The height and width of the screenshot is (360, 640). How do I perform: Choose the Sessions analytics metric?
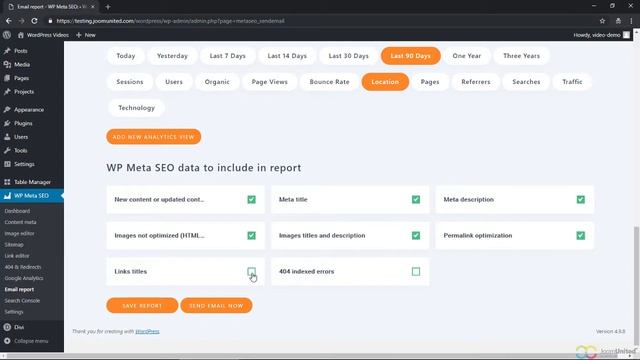click(130, 82)
